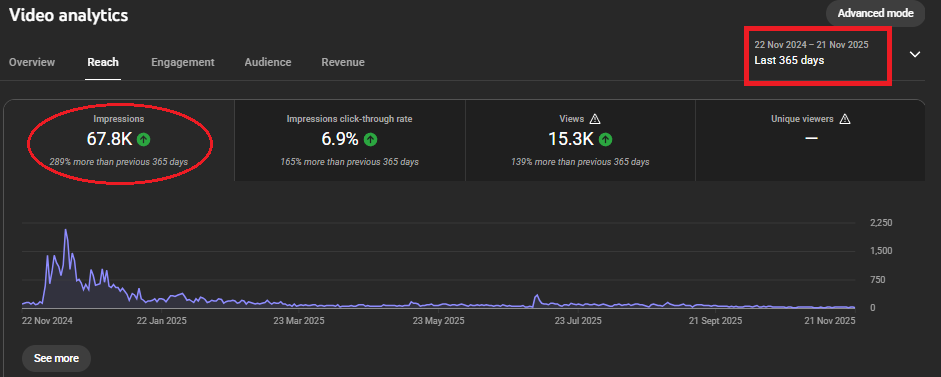Click the warning triangle beside Views
Viewport: 941px width, 377px height.
click(595, 119)
